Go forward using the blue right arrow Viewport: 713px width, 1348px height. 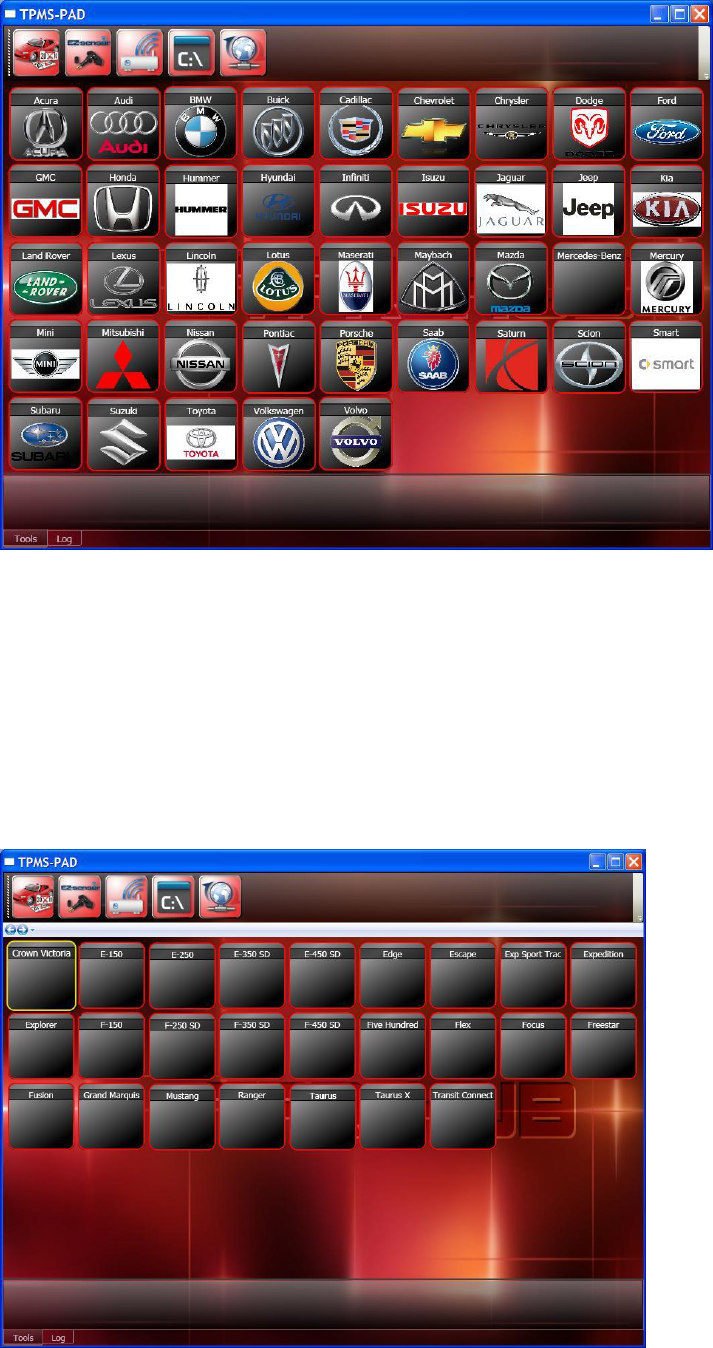22,930
